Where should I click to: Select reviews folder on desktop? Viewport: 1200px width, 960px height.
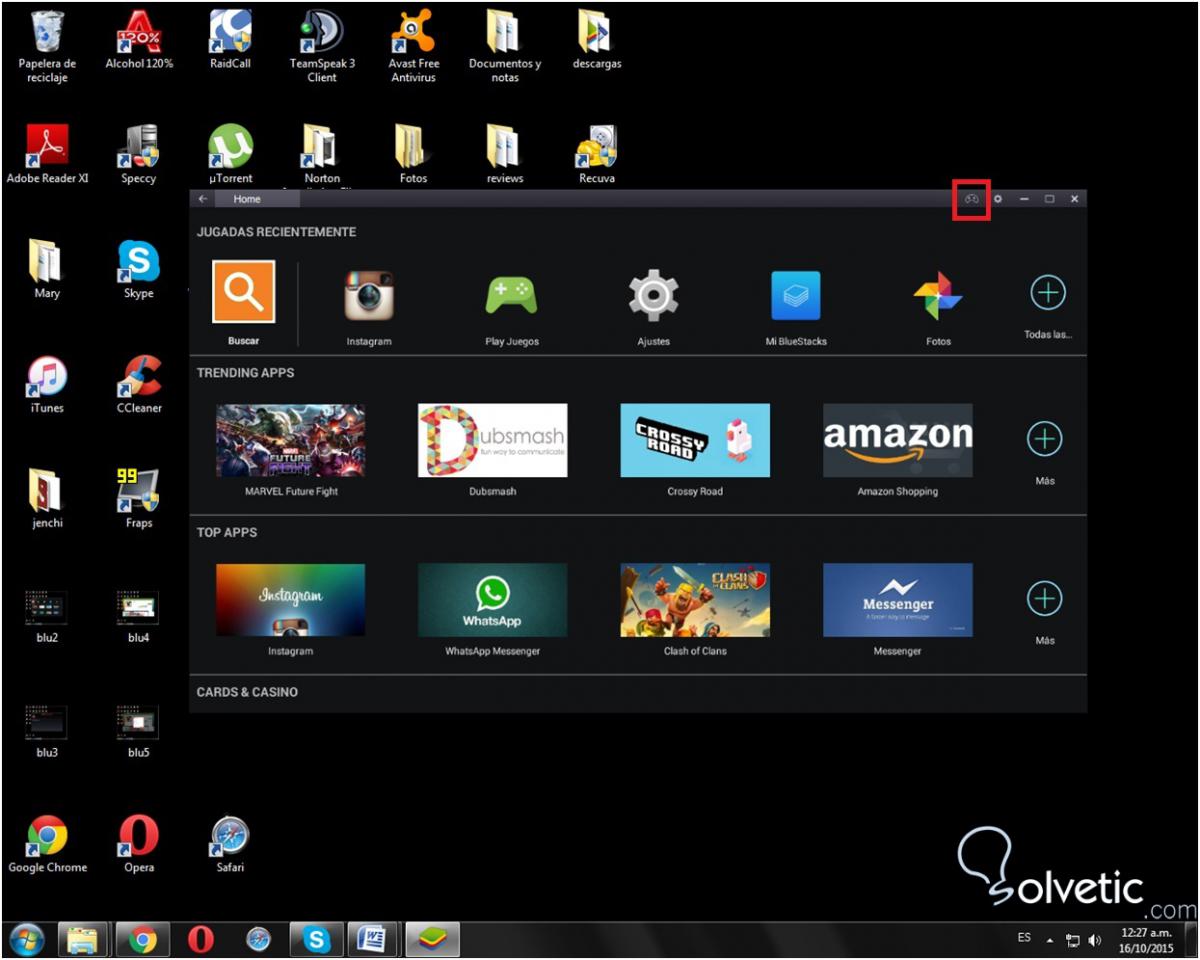point(505,155)
